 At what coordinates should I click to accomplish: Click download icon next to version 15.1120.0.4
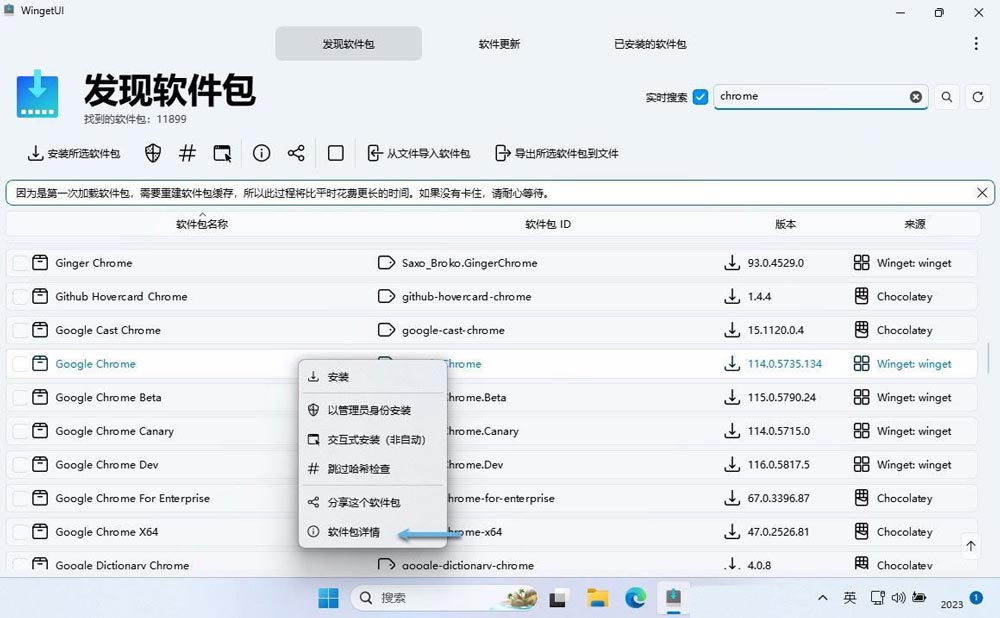tap(732, 330)
